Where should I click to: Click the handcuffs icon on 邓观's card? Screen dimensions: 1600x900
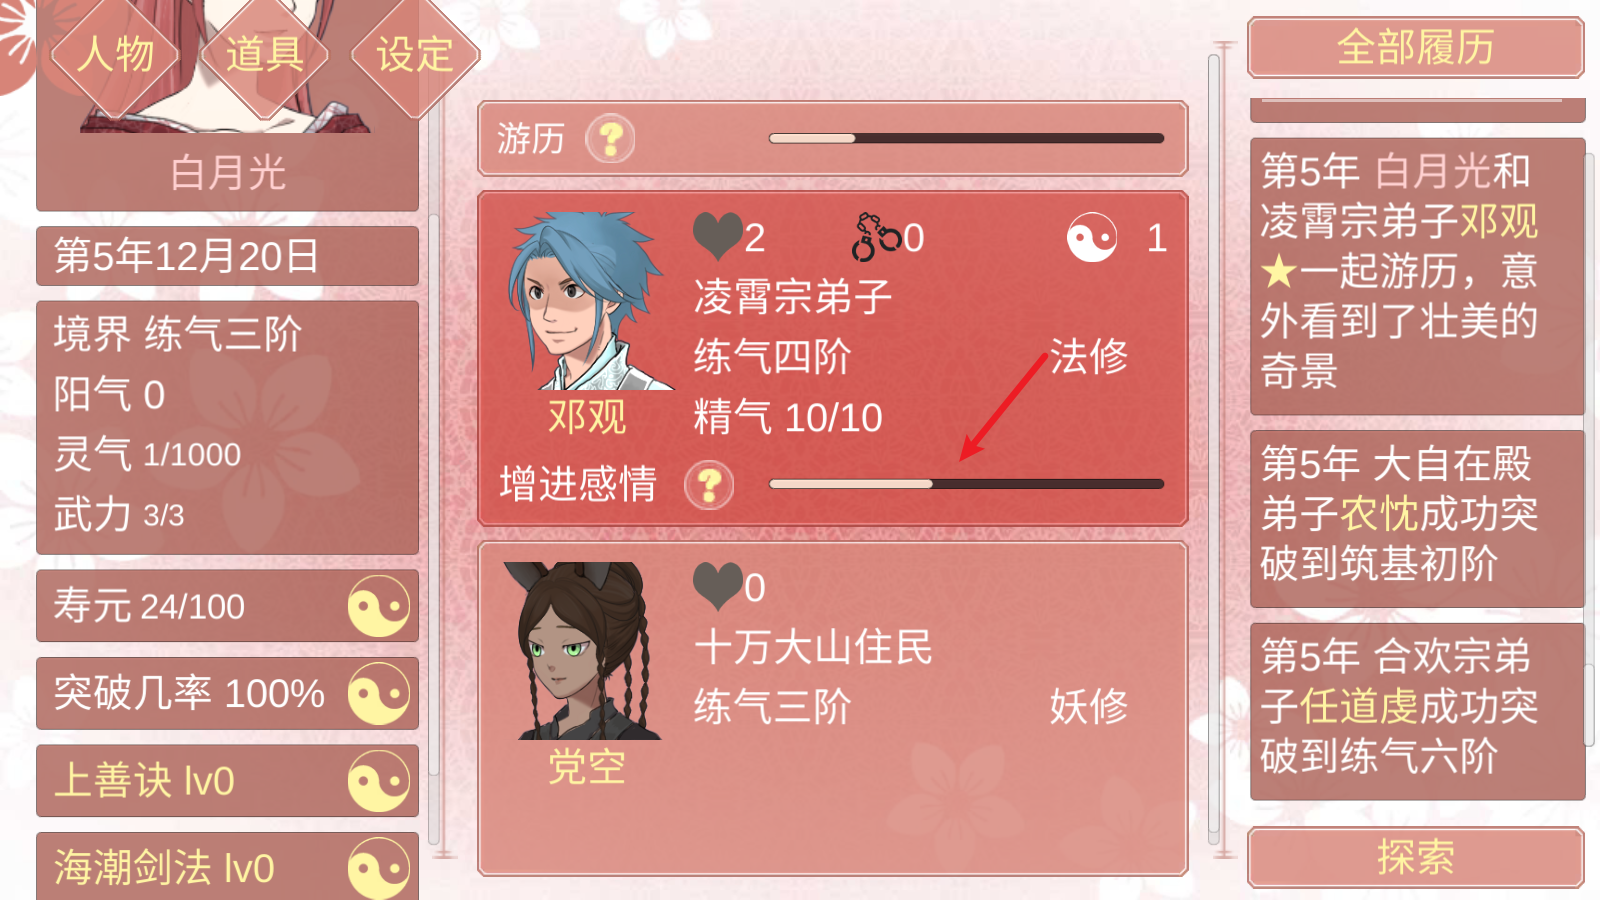click(876, 238)
